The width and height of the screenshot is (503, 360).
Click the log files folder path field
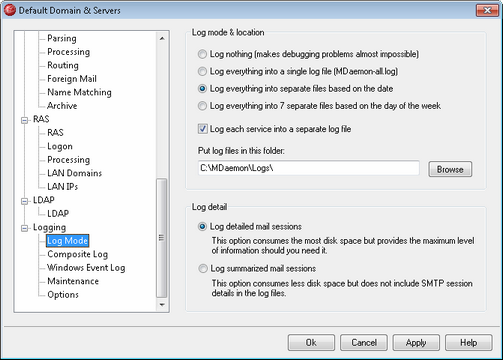(x=308, y=168)
